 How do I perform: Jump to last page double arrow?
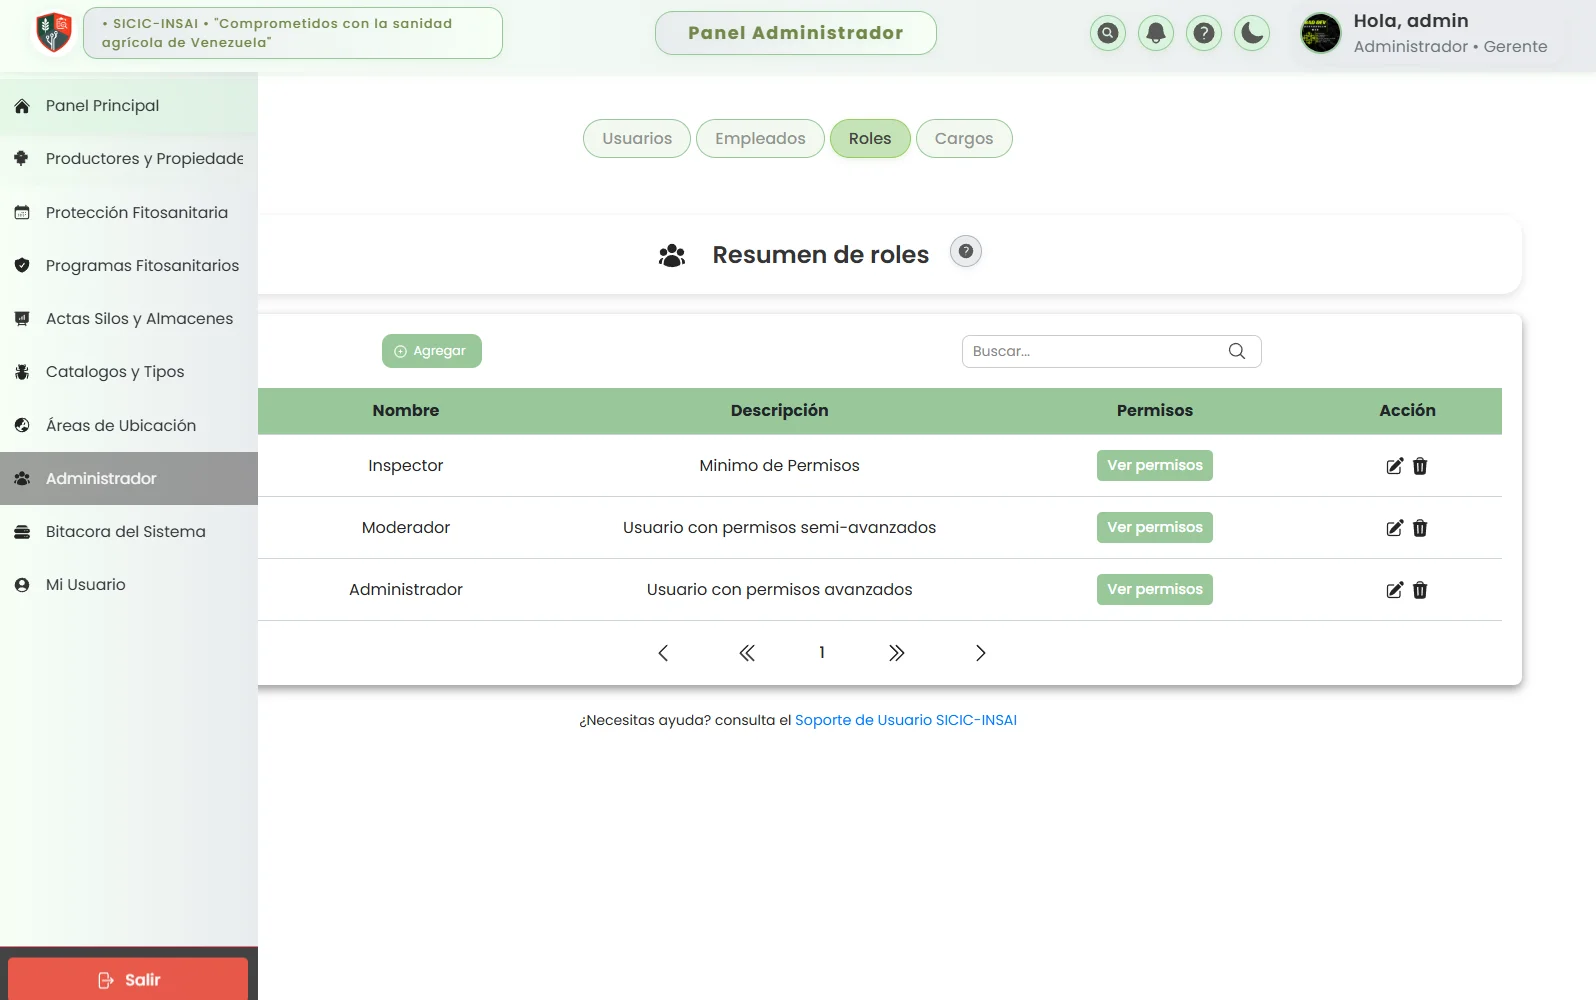(x=897, y=653)
